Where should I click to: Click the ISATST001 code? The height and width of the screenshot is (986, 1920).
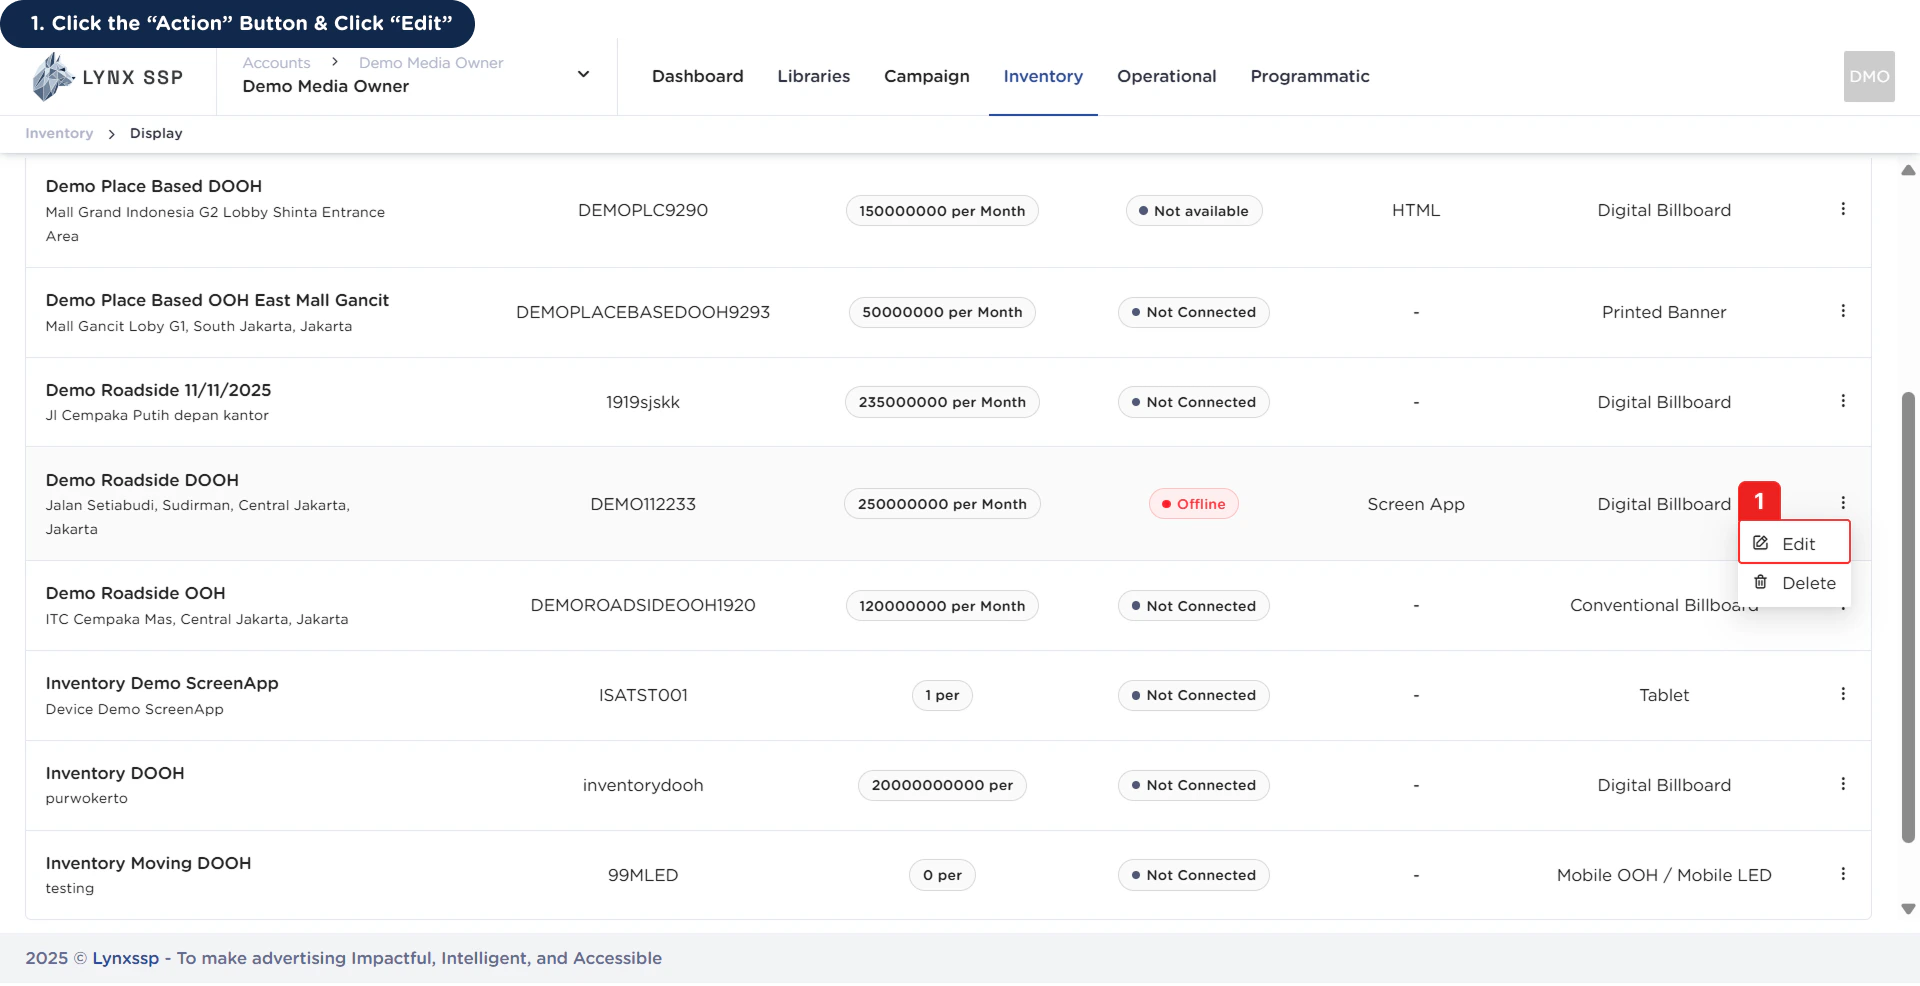coord(643,695)
